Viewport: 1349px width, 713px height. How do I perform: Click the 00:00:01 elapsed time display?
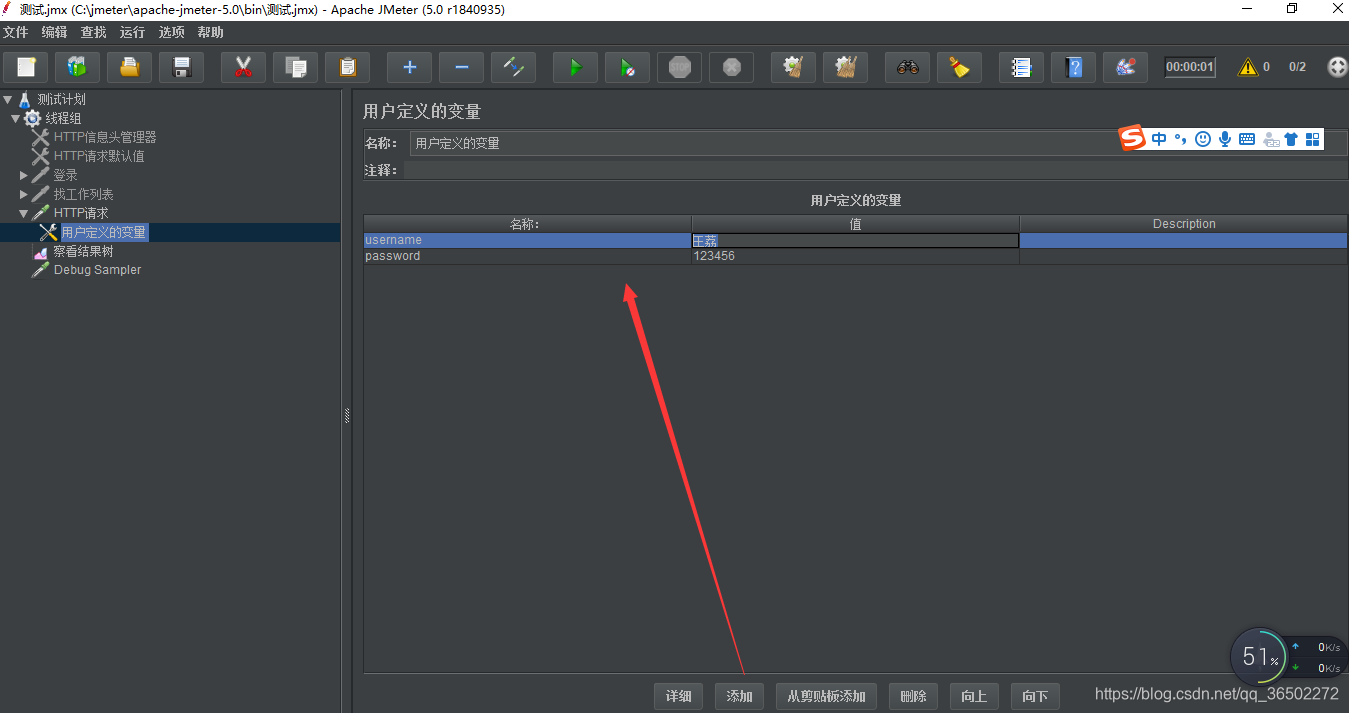[1190, 67]
